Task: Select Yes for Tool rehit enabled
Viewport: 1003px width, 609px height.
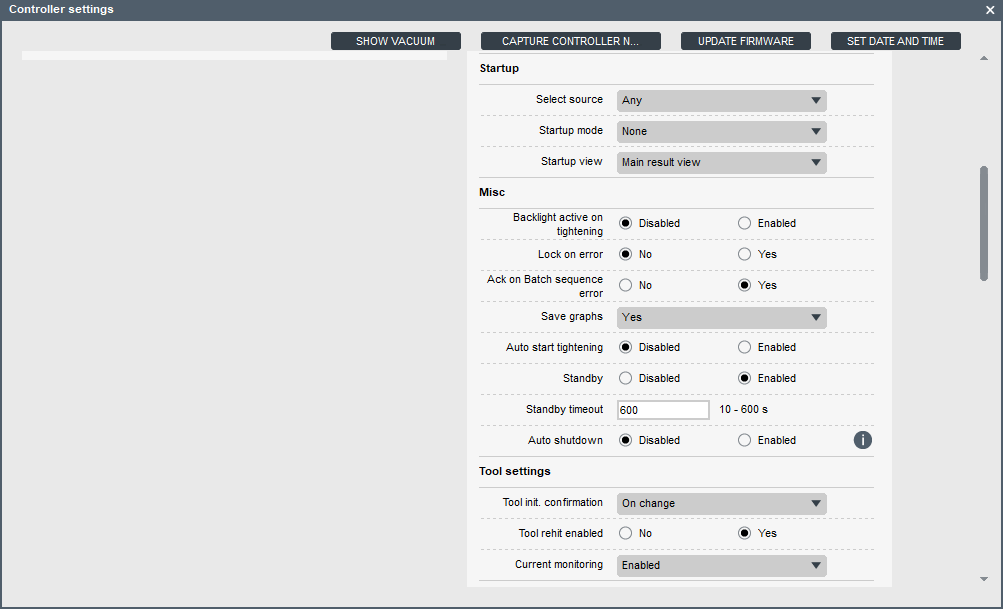Action: (x=744, y=534)
